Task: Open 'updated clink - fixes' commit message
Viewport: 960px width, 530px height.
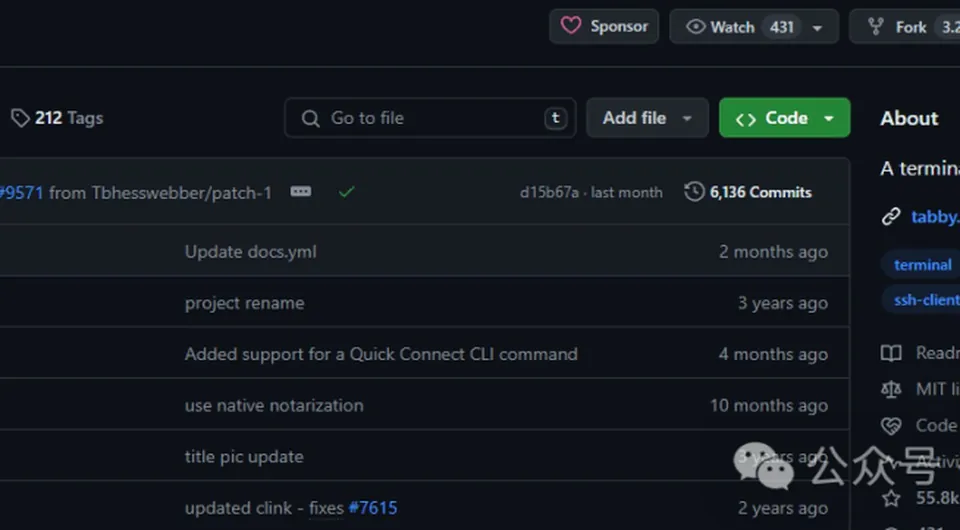Action: [264, 508]
